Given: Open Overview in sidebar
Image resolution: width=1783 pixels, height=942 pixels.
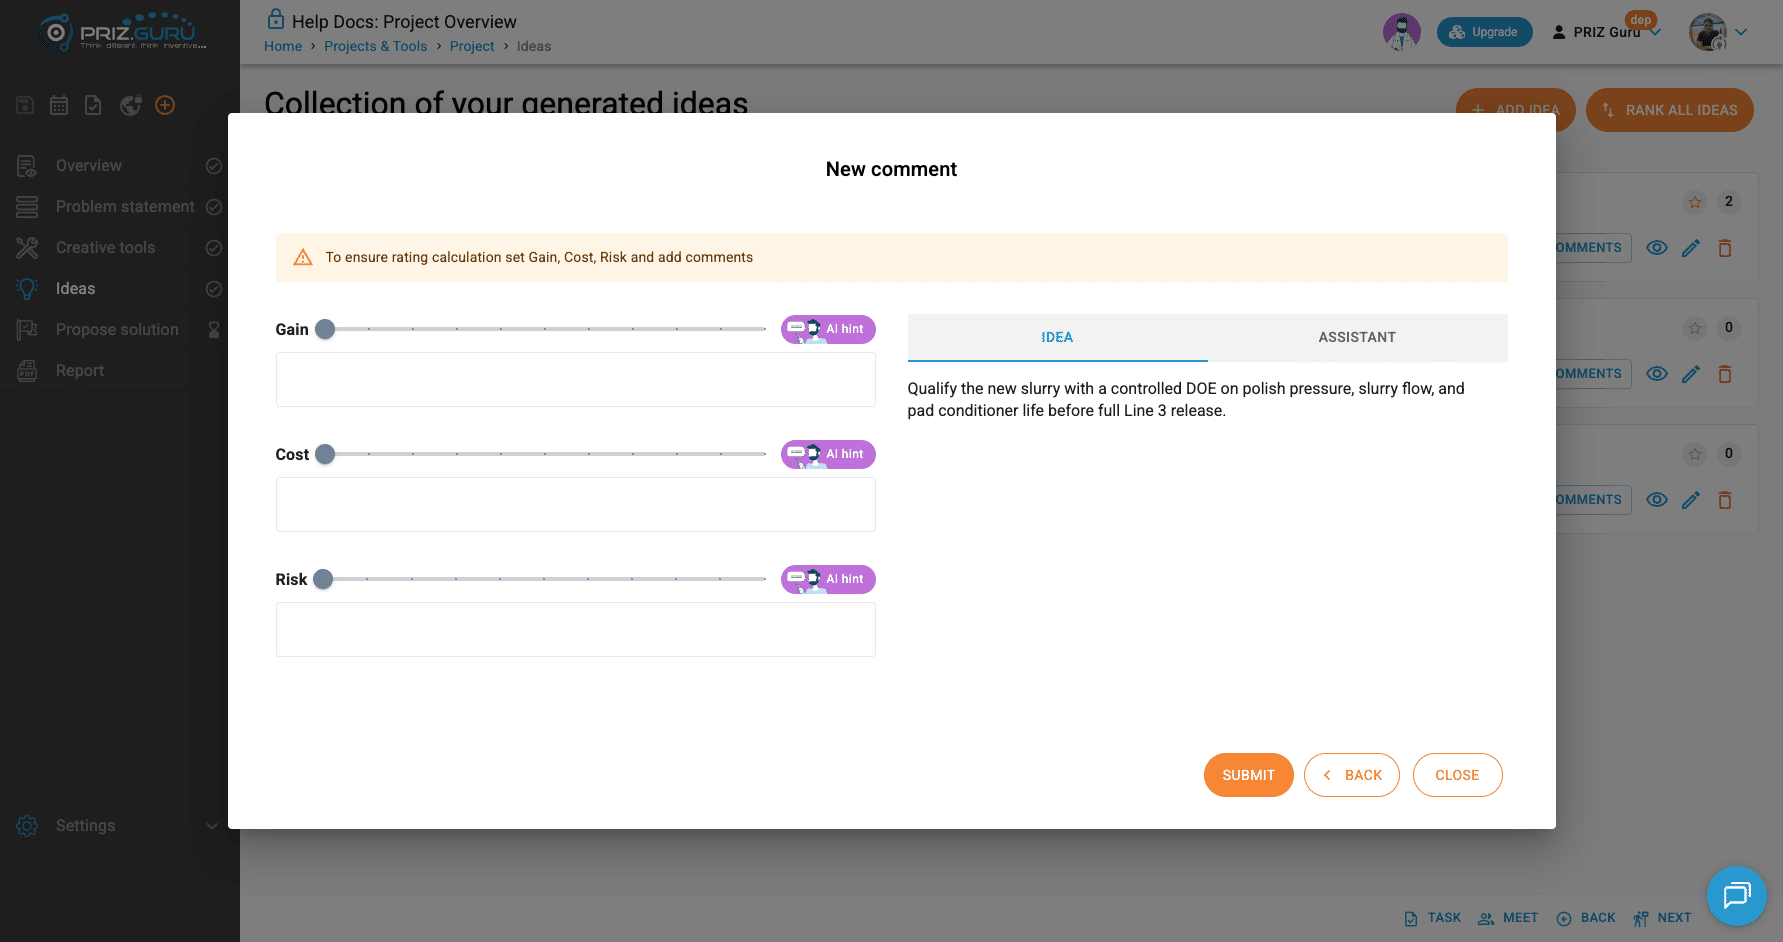Looking at the screenshot, I should [x=89, y=166].
